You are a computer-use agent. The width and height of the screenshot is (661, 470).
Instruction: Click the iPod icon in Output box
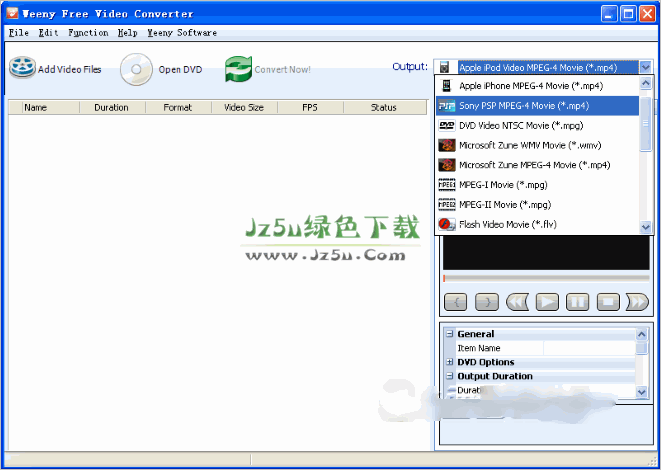coord(444,67)
